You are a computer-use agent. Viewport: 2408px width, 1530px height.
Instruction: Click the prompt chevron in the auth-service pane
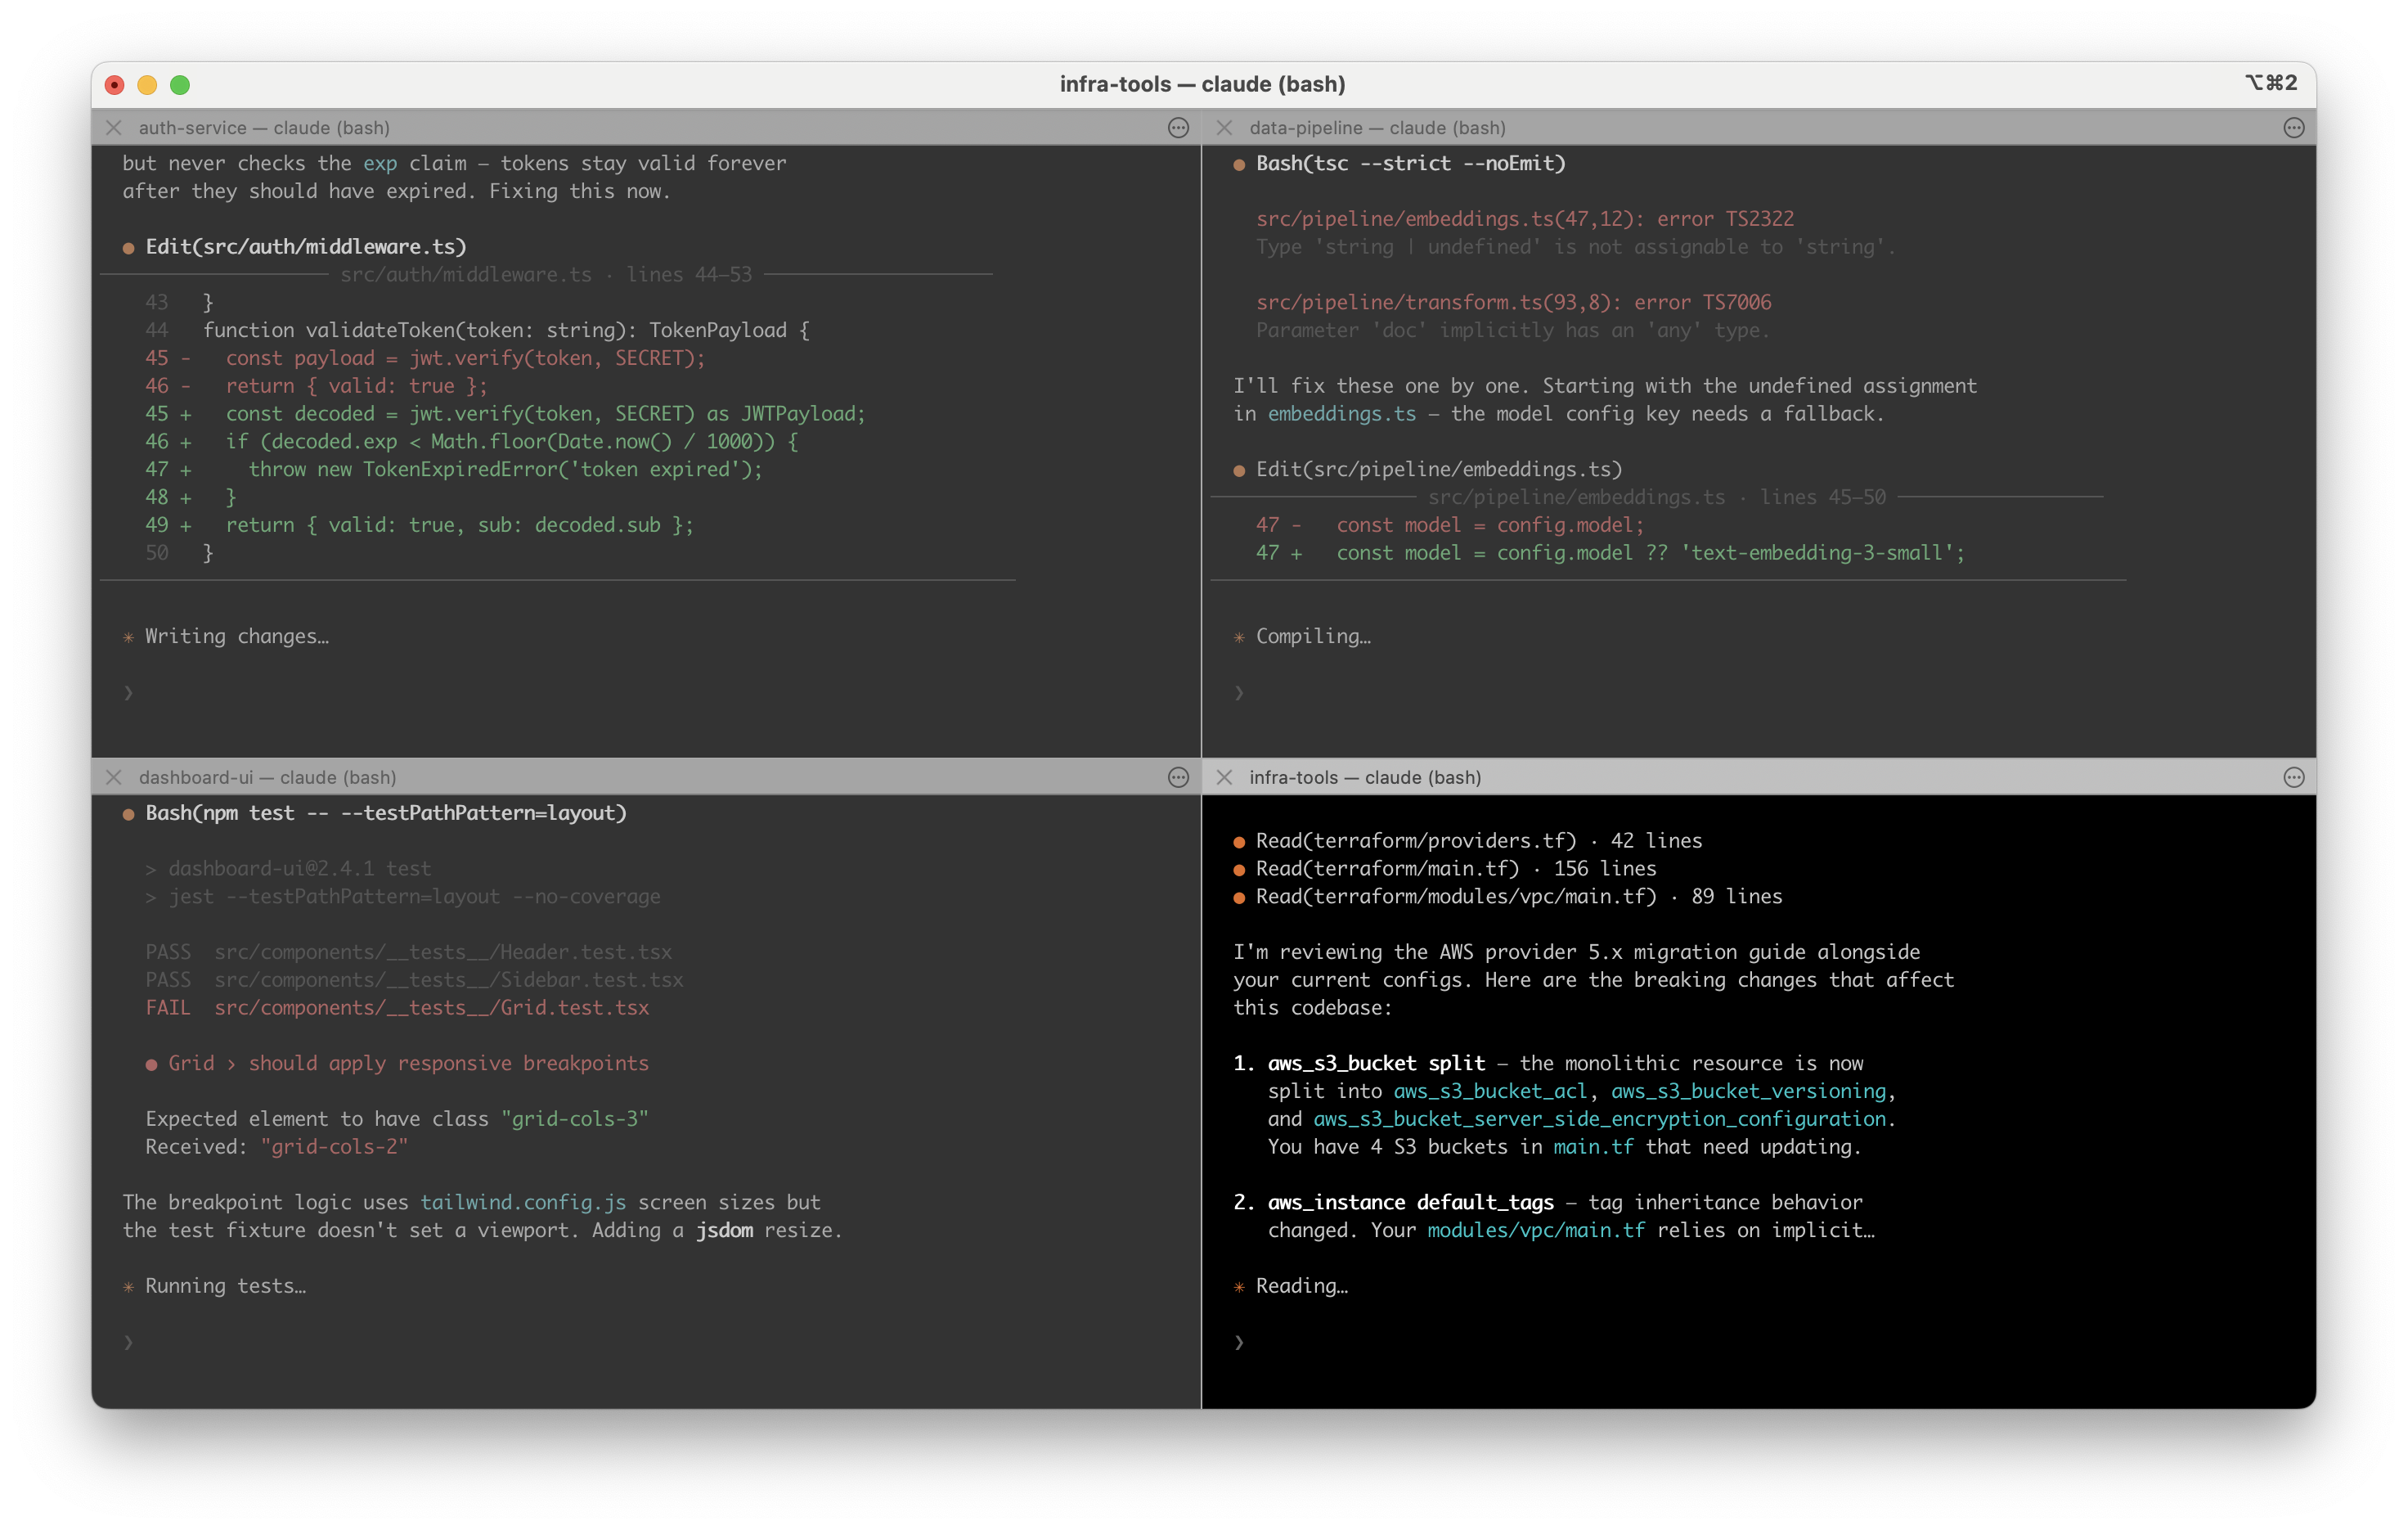(128, 692)
